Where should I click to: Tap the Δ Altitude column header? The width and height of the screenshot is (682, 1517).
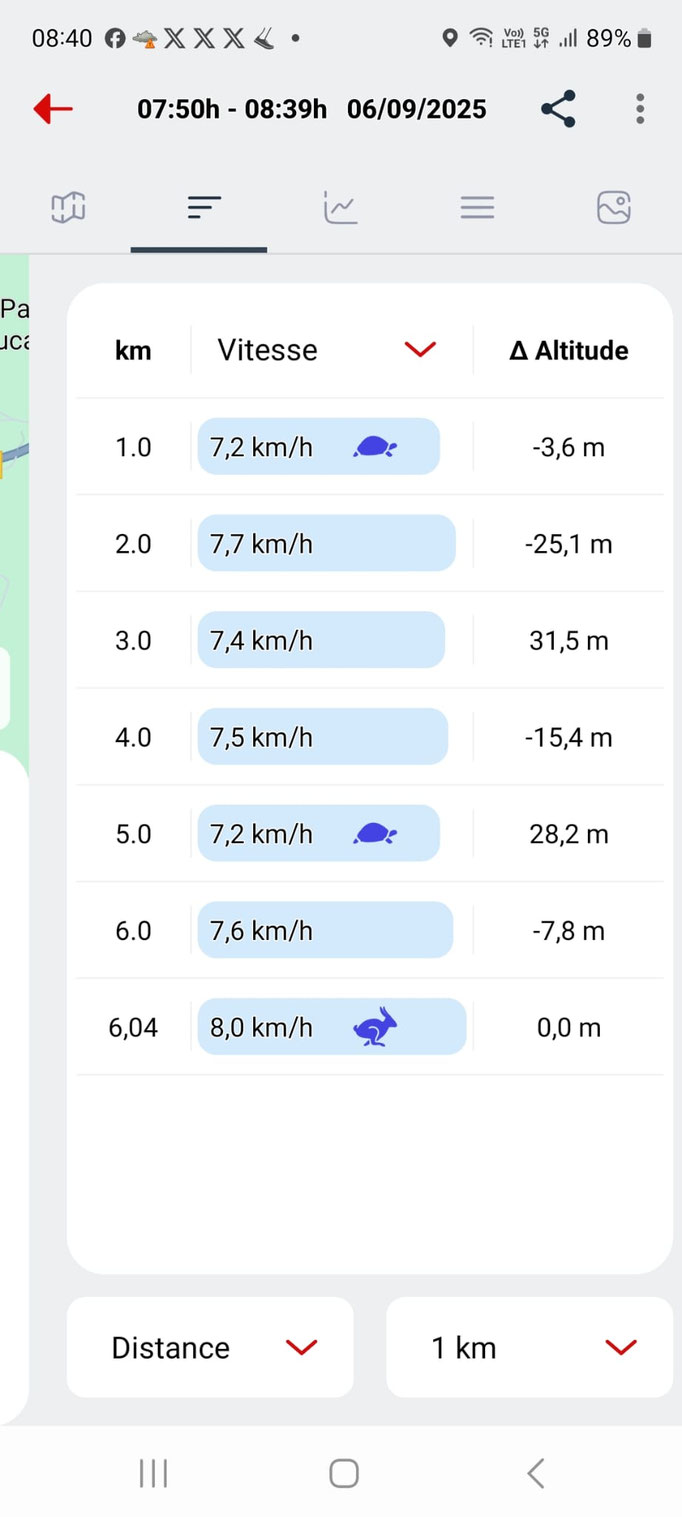pos(568,350)
